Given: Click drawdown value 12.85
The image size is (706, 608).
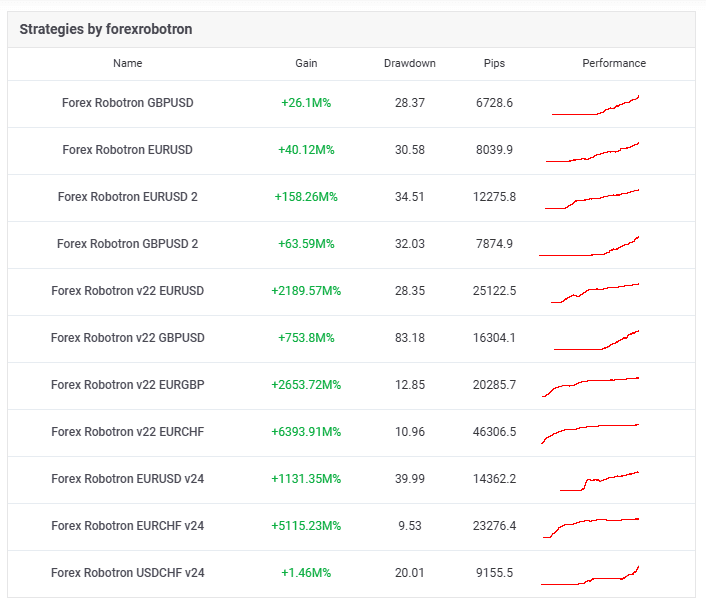Looking at the screenshot, I should pyautogui.click(x=410, y=385).
